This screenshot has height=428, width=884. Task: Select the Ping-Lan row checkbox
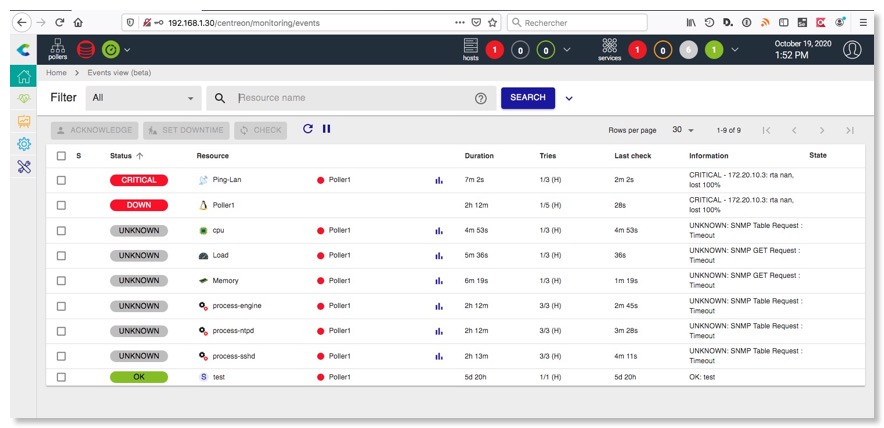pos(61,180)
